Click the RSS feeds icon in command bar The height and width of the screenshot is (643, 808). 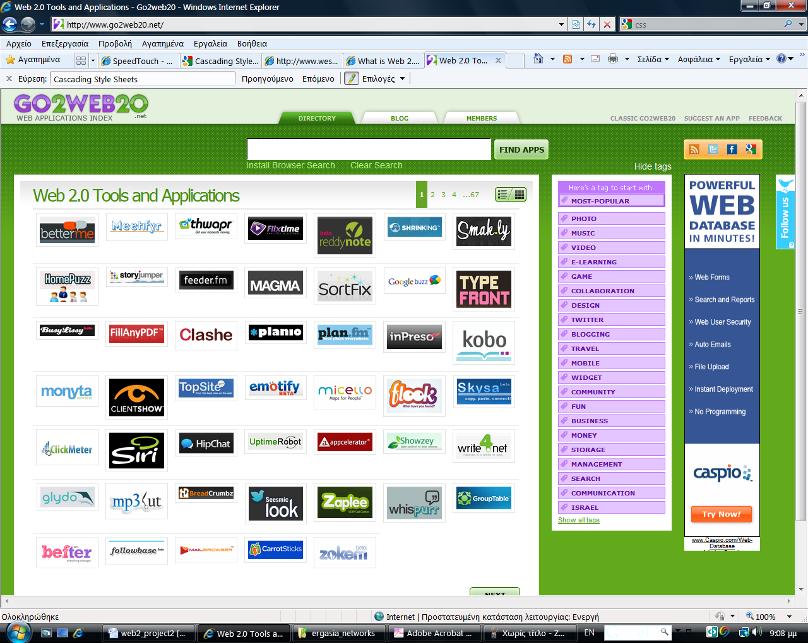coord(567,59)
